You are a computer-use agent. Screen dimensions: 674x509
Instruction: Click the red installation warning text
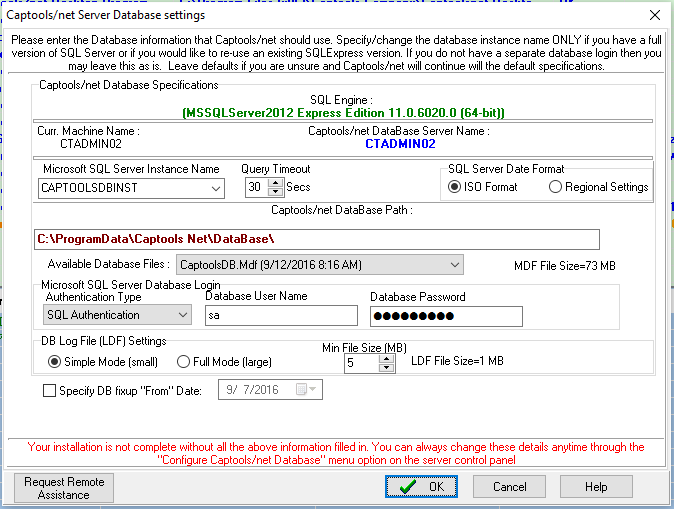336,454
